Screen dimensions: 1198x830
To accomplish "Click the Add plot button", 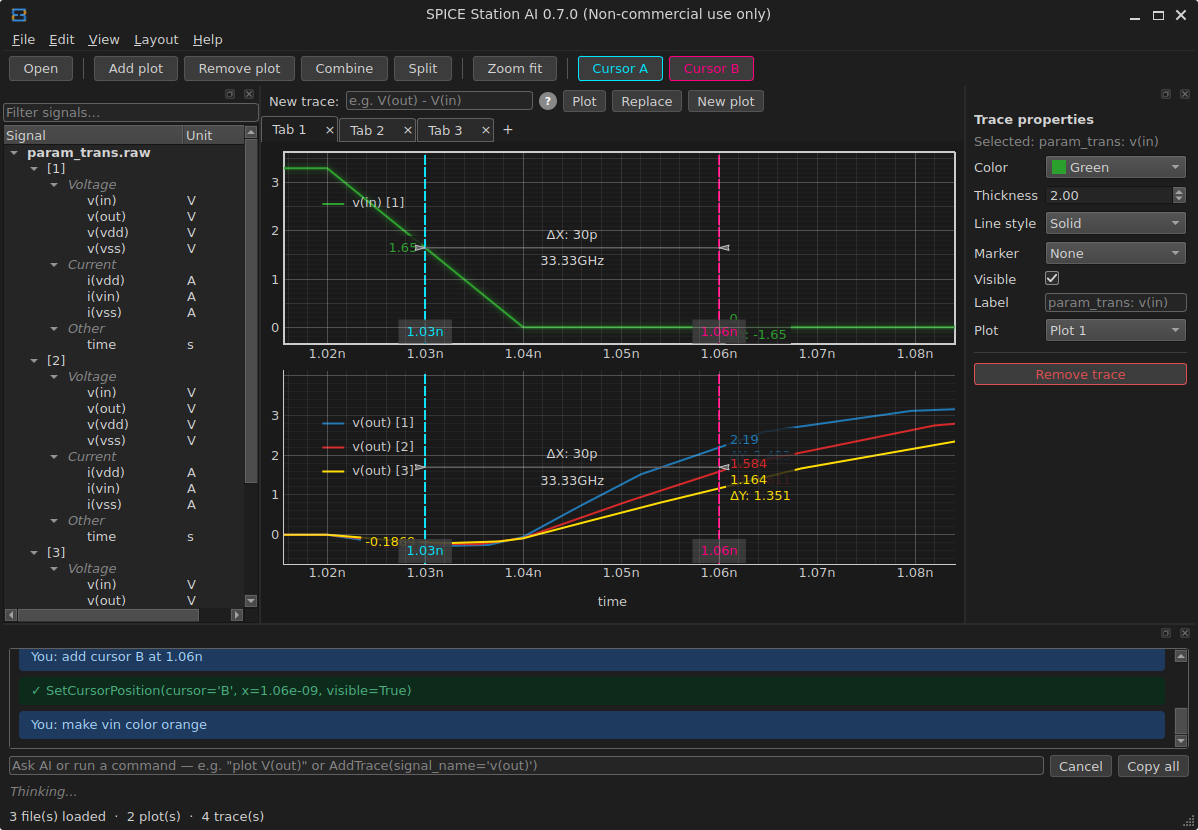I will (x=135, y=68).
